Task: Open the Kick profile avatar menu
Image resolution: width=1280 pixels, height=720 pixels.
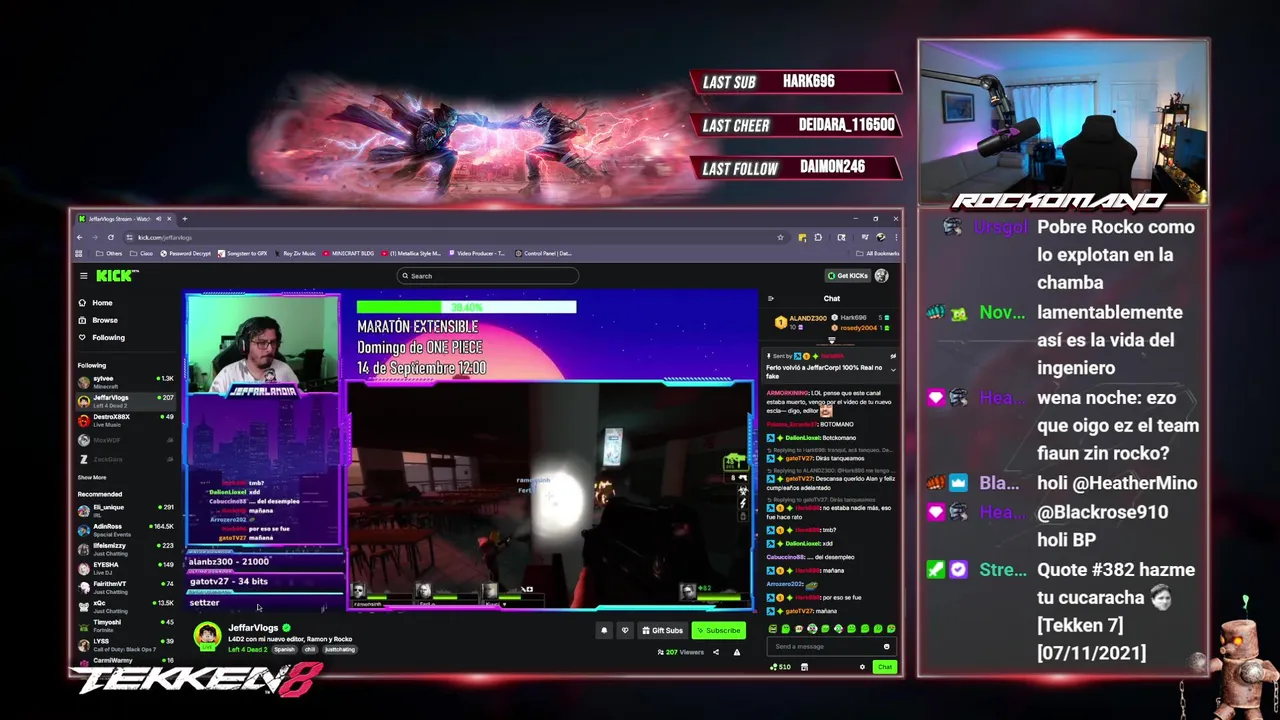Action: click(x=881, y=276)
